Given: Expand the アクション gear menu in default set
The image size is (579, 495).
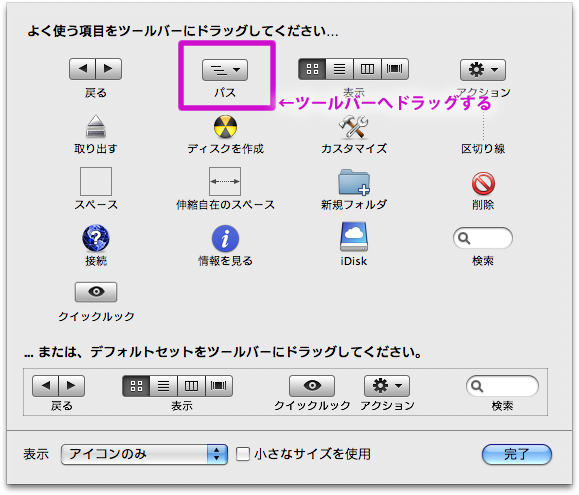Looking at the screenshot, I should pyautogui.click(x=387, y=386).
